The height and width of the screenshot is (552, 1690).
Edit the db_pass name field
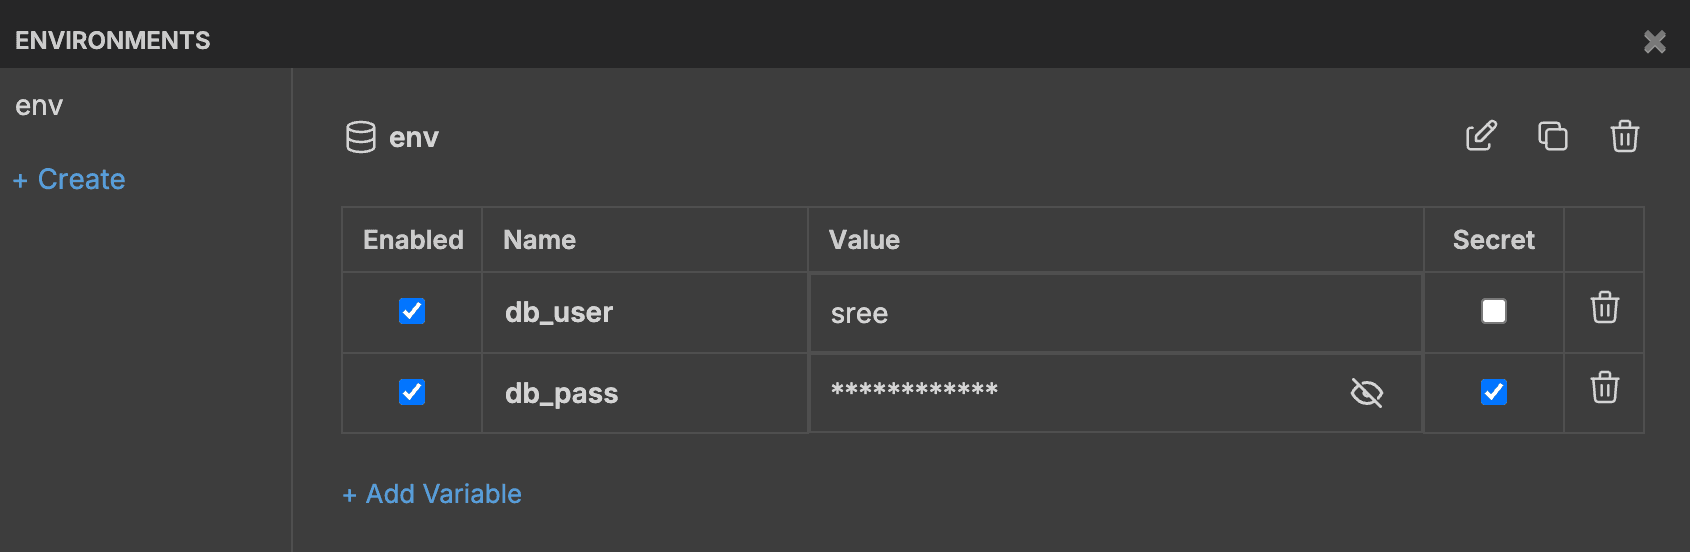tap(640, 394)
